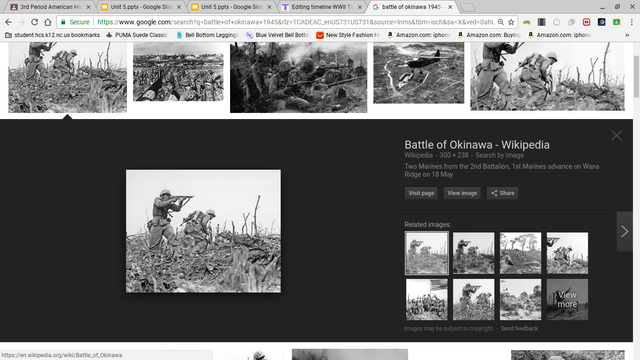
Task: Click the View image button
Action: (462, 193)
